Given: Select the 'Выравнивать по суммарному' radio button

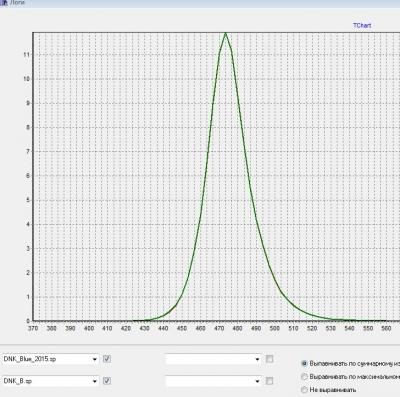Looking at the screenshot, I should click(304, 364).
